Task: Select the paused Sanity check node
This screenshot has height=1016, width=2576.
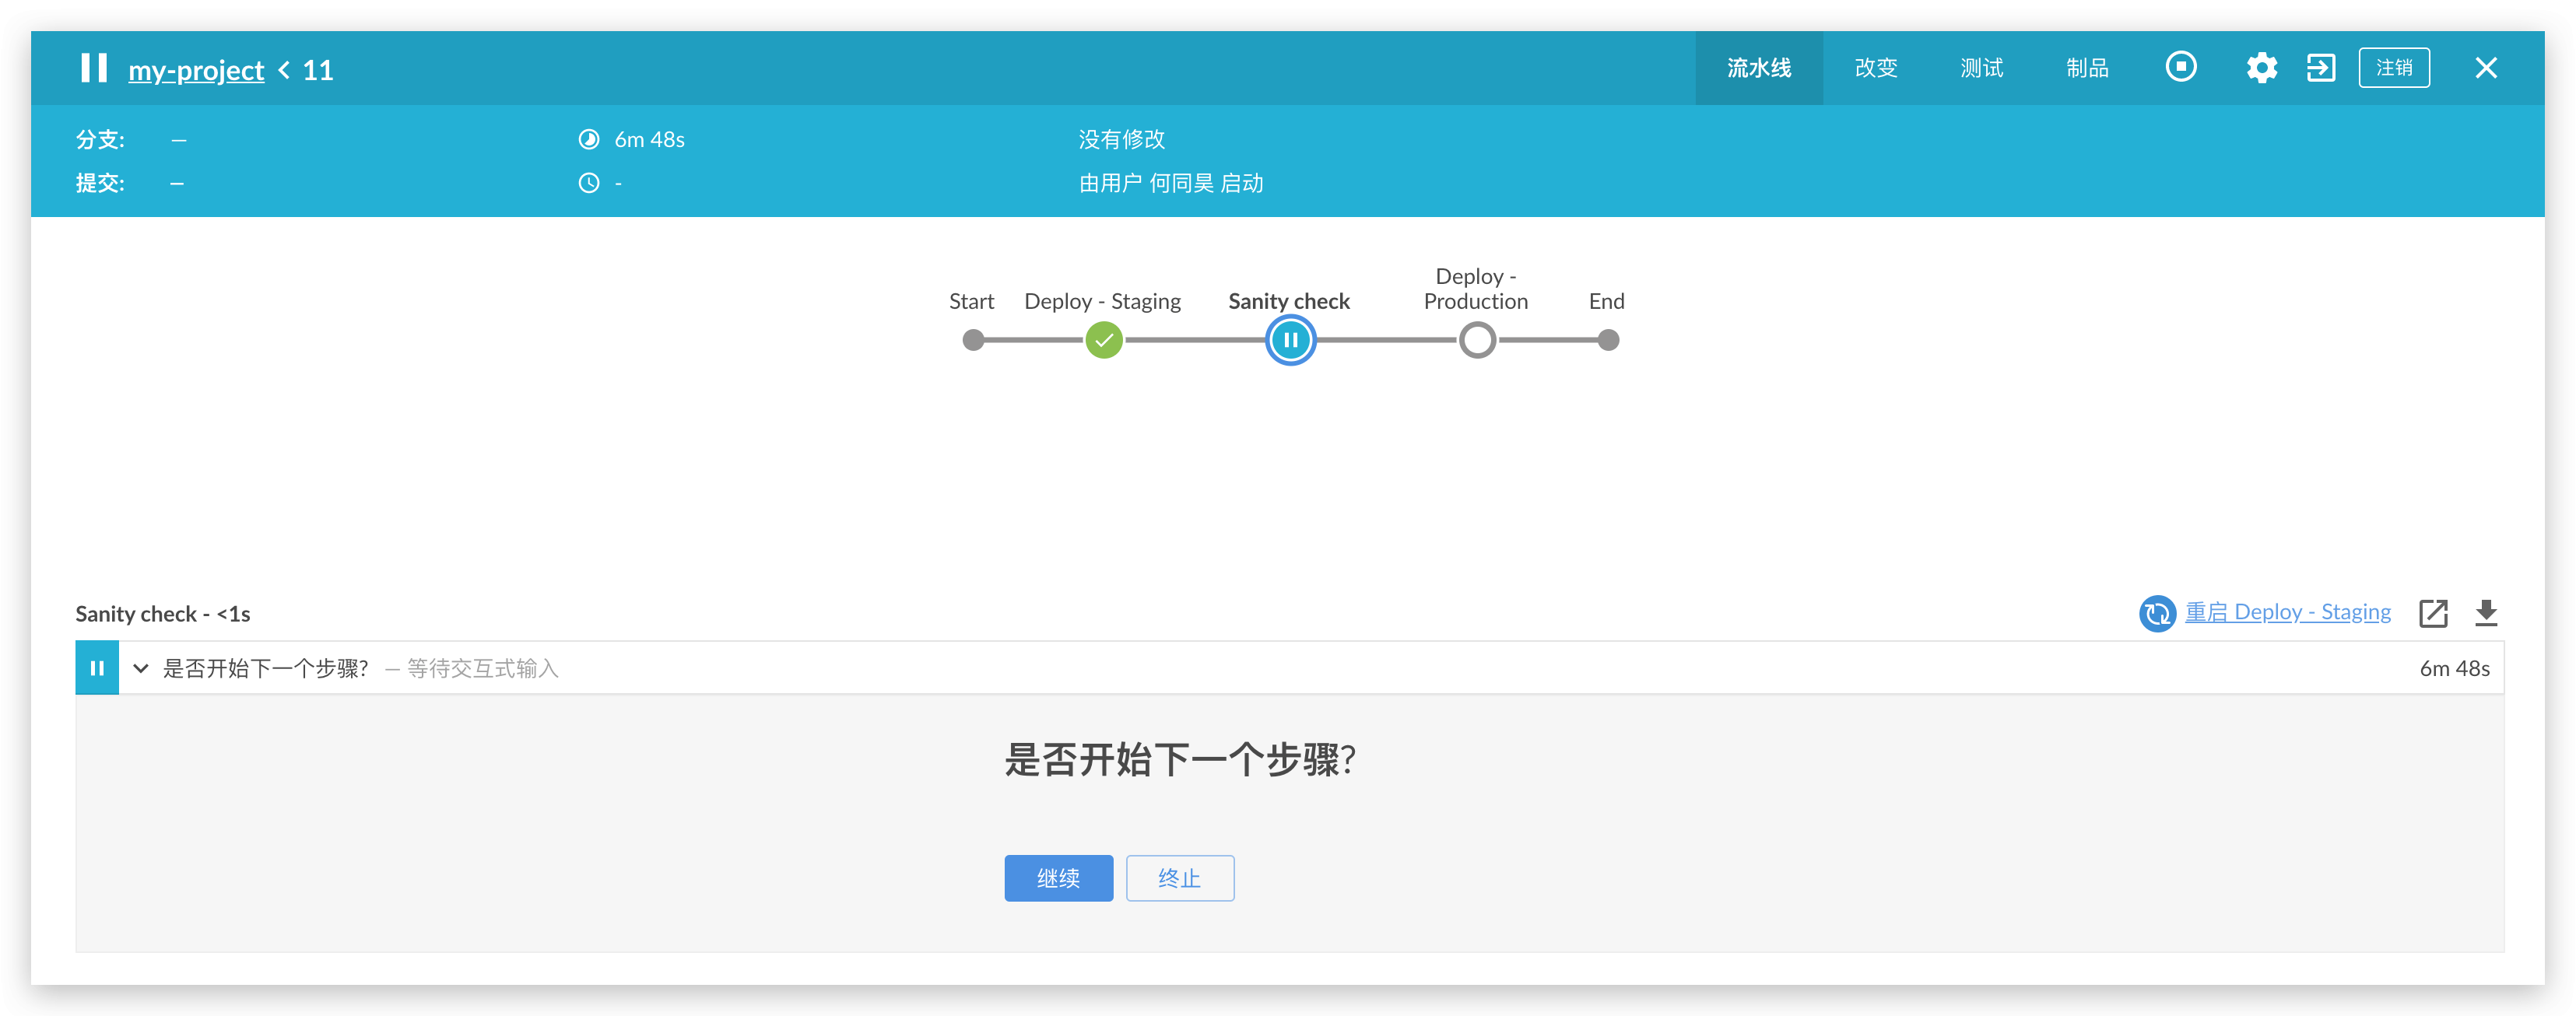Action: click(1290, 341)
